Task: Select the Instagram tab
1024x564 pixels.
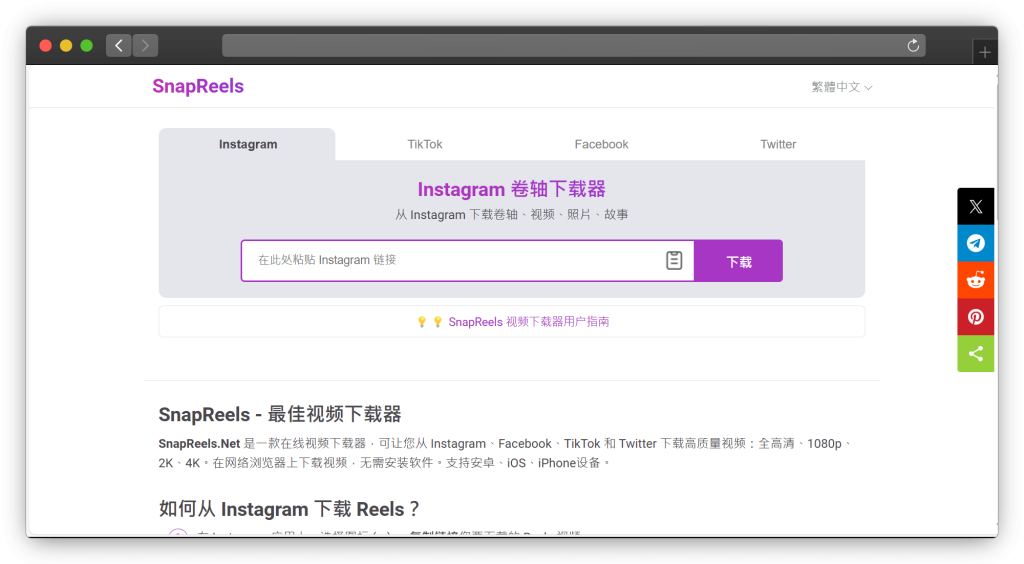Action: [248, 144]
